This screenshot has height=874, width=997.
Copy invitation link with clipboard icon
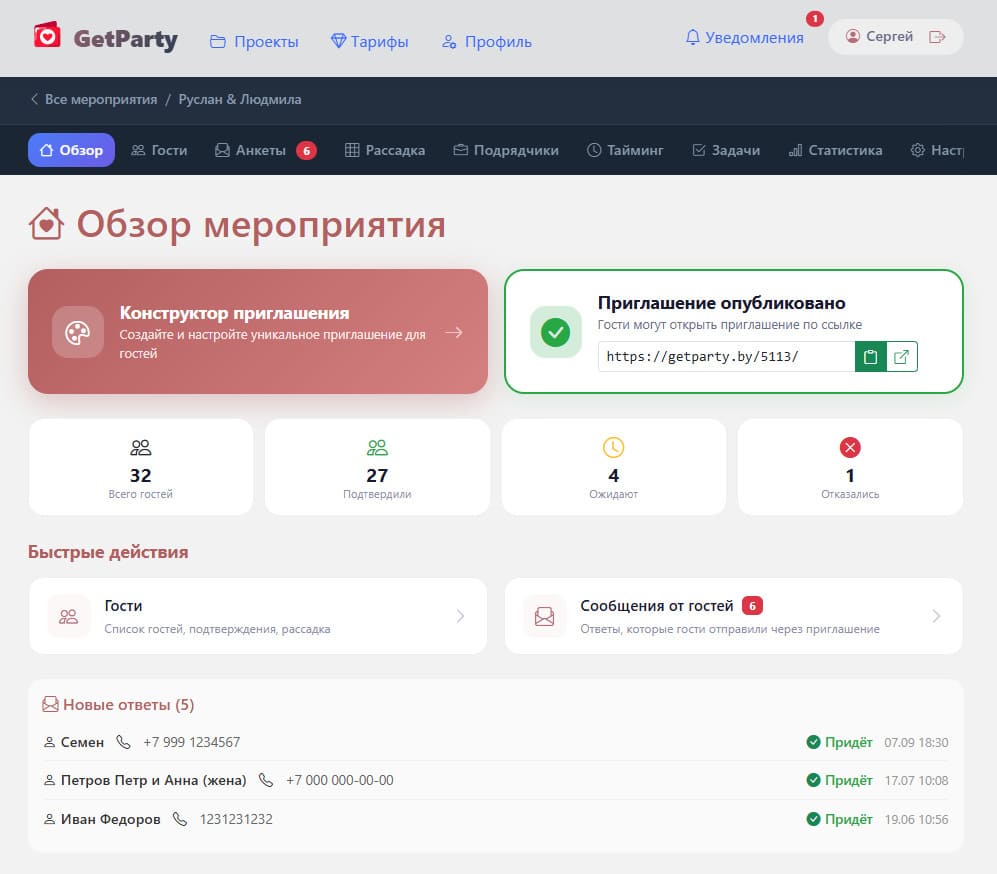[x=870, y=357]
